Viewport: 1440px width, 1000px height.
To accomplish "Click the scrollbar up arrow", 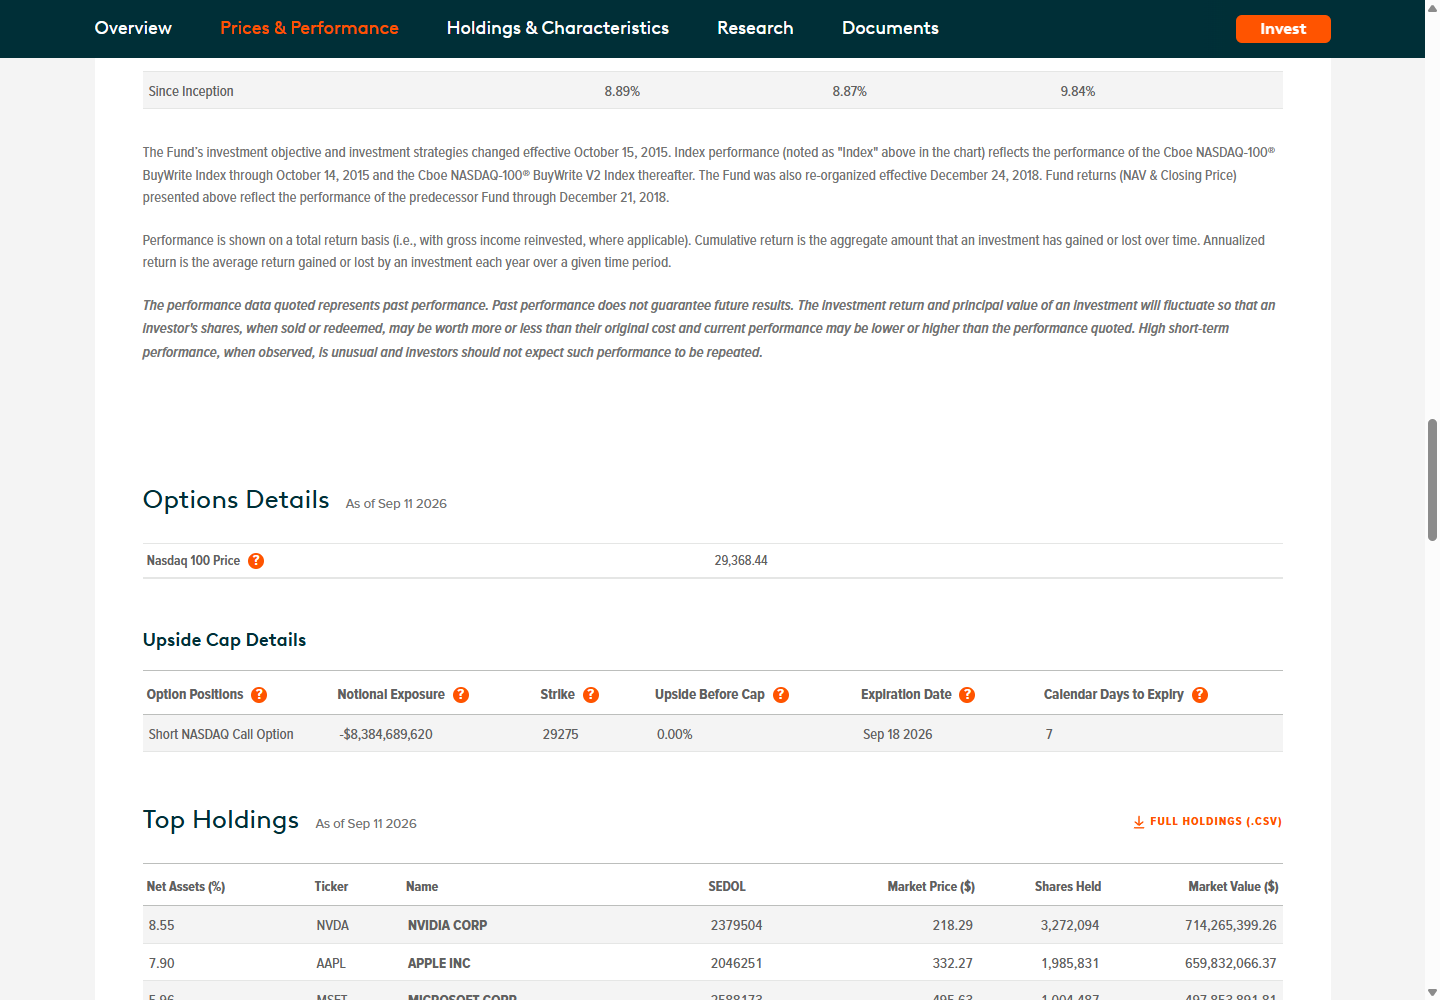I will pos(1432,7).
